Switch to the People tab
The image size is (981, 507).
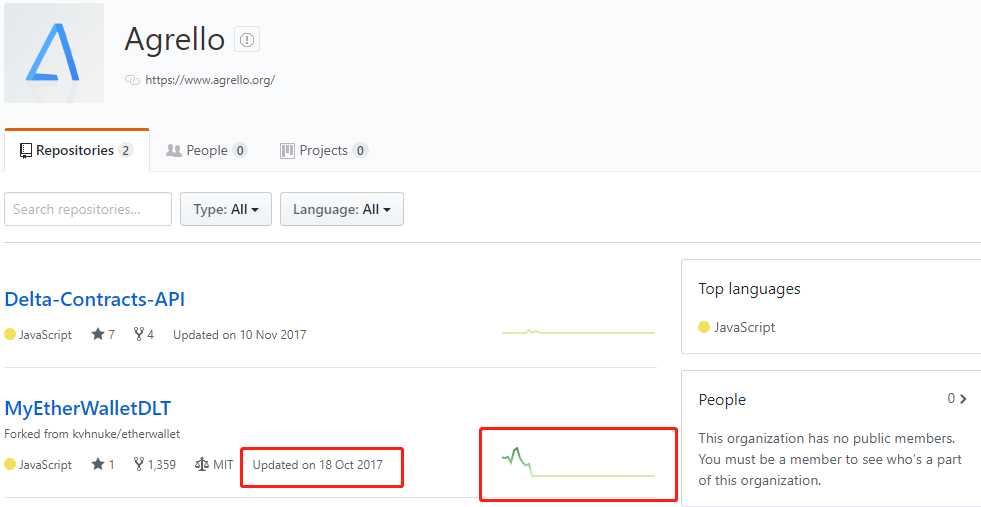pyautogui.click(x=206, y=150)
